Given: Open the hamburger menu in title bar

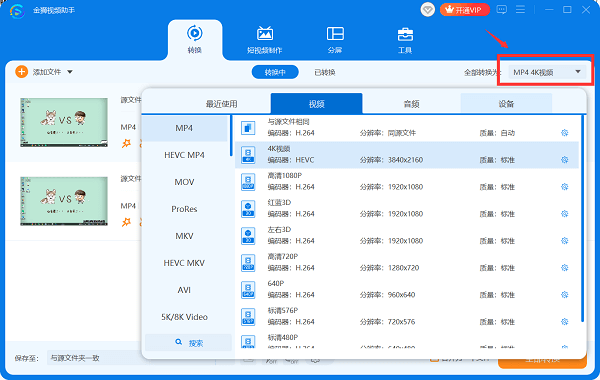Looking at the screenshot, I should pos(520,10).
